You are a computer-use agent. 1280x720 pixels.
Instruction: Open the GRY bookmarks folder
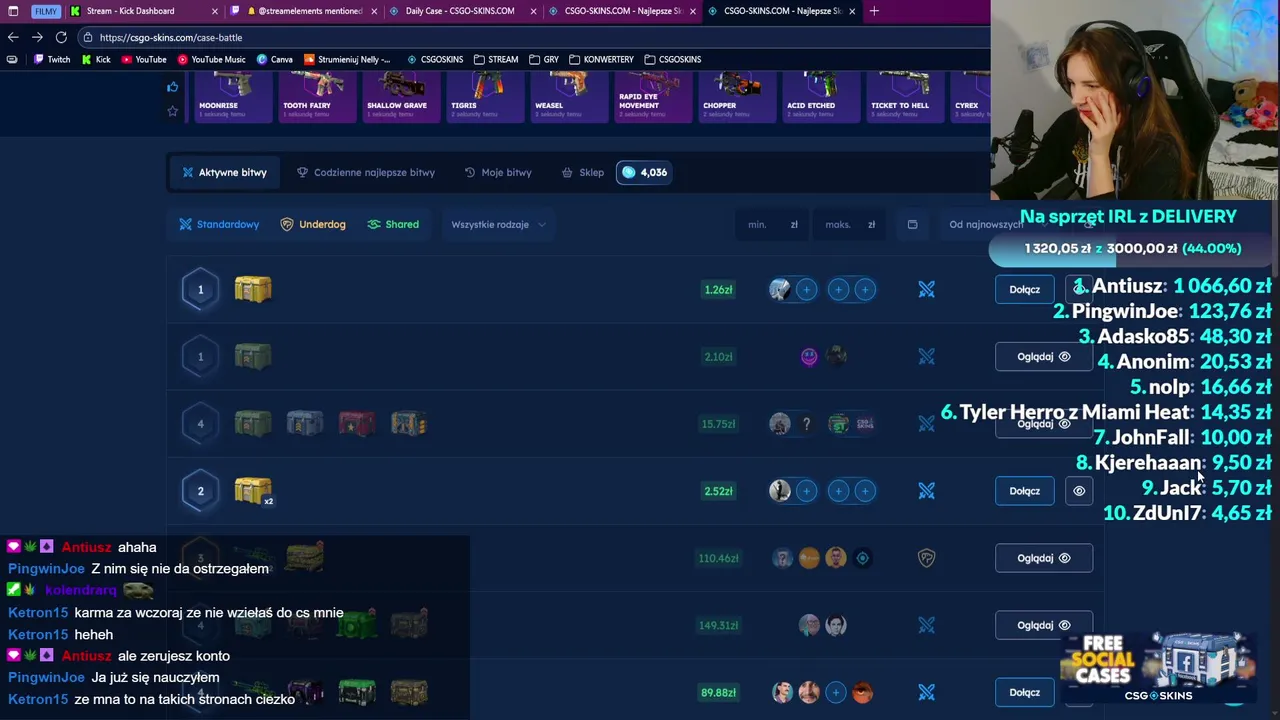tap(544, 59)
